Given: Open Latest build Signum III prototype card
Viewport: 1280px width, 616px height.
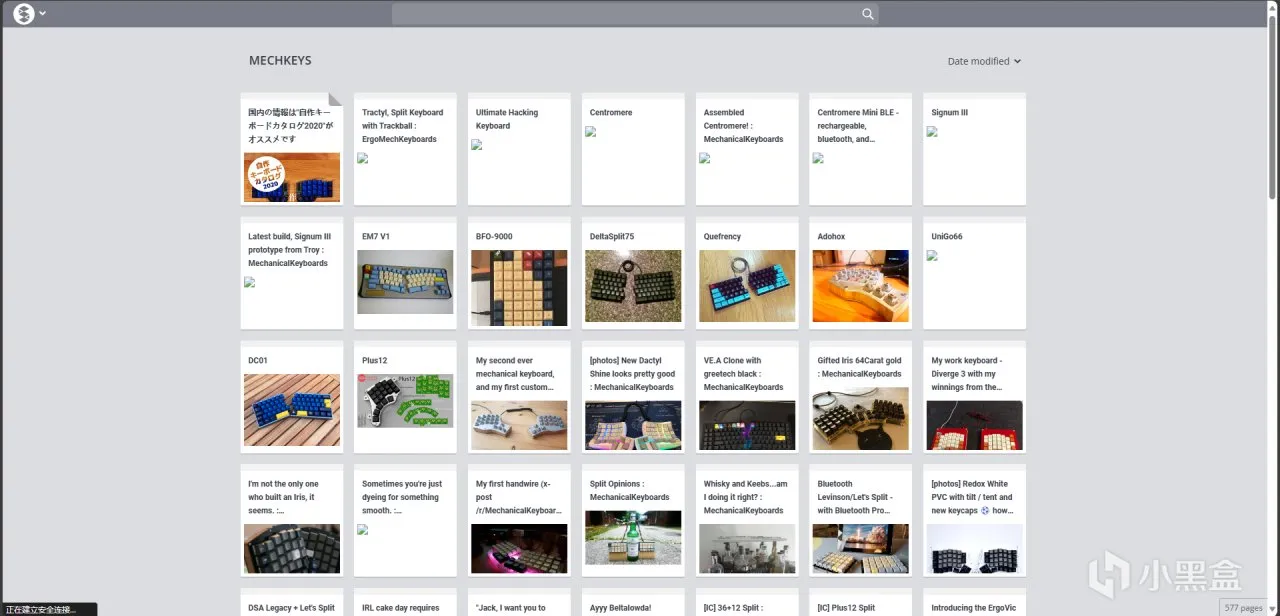Looking at the screenshot, I should click(x=292, y=273).
